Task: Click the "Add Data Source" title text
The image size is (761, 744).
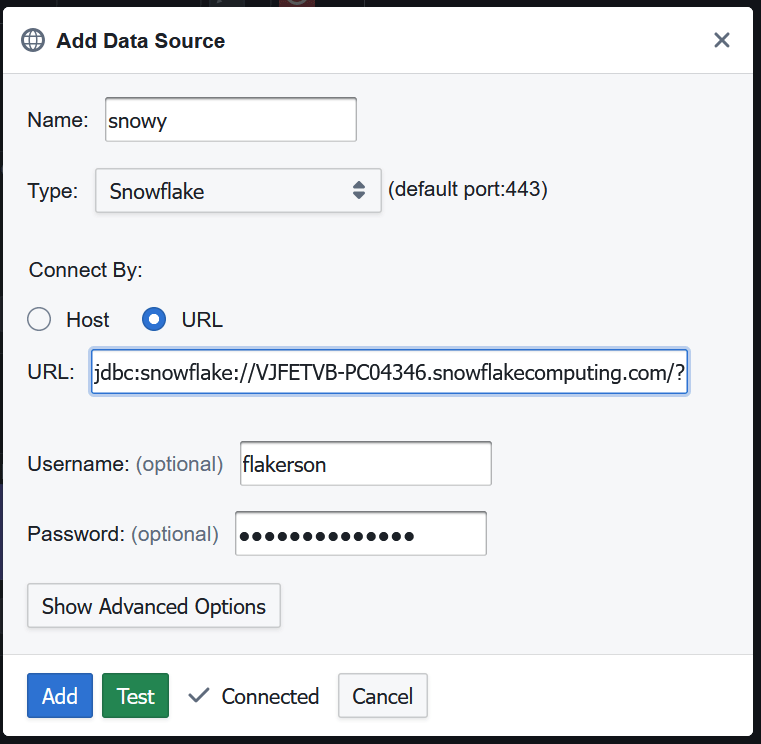Action: [140, 41]
